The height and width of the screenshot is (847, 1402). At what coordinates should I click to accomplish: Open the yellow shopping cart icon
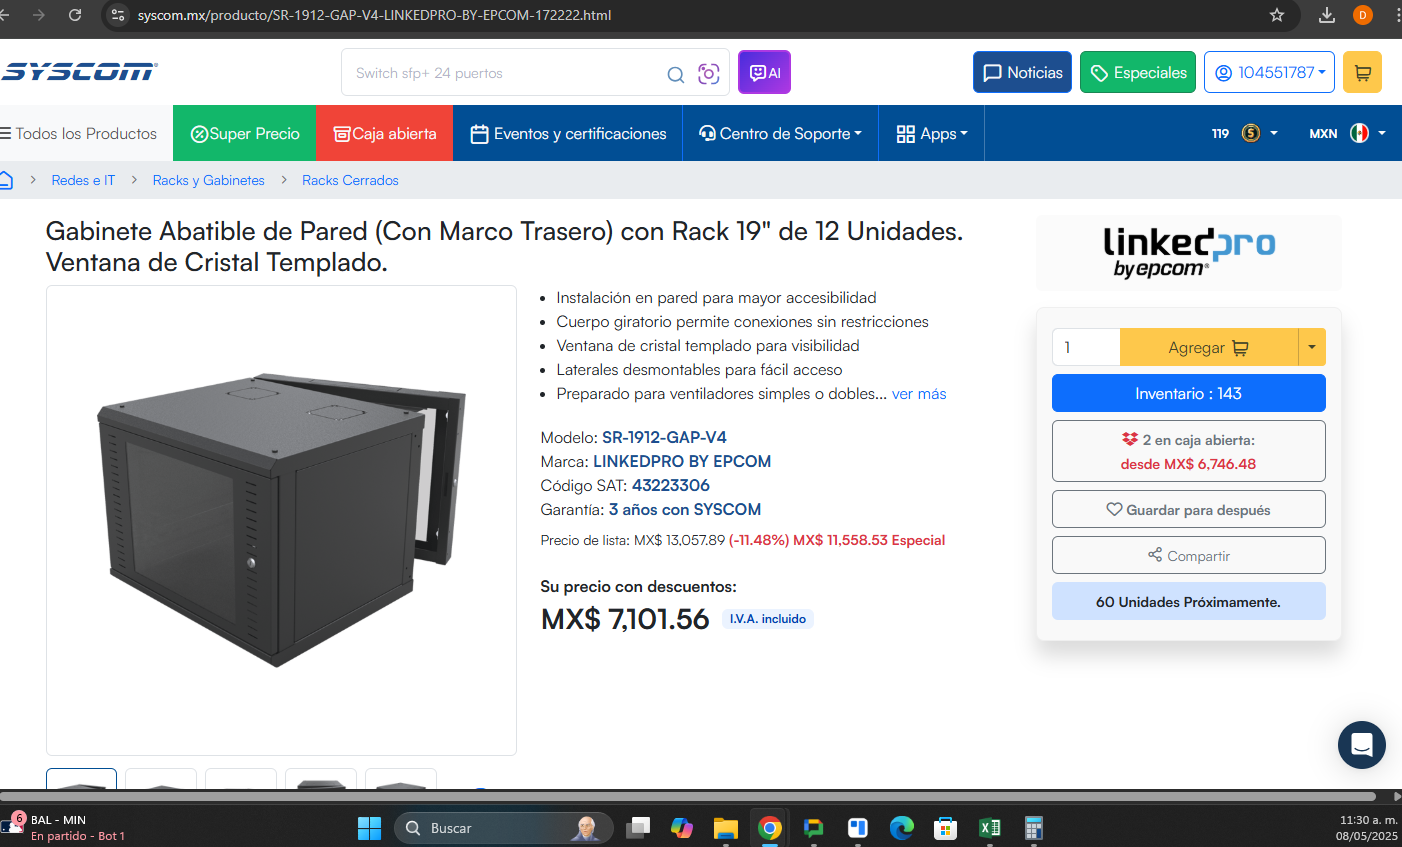click(1362, 72)
